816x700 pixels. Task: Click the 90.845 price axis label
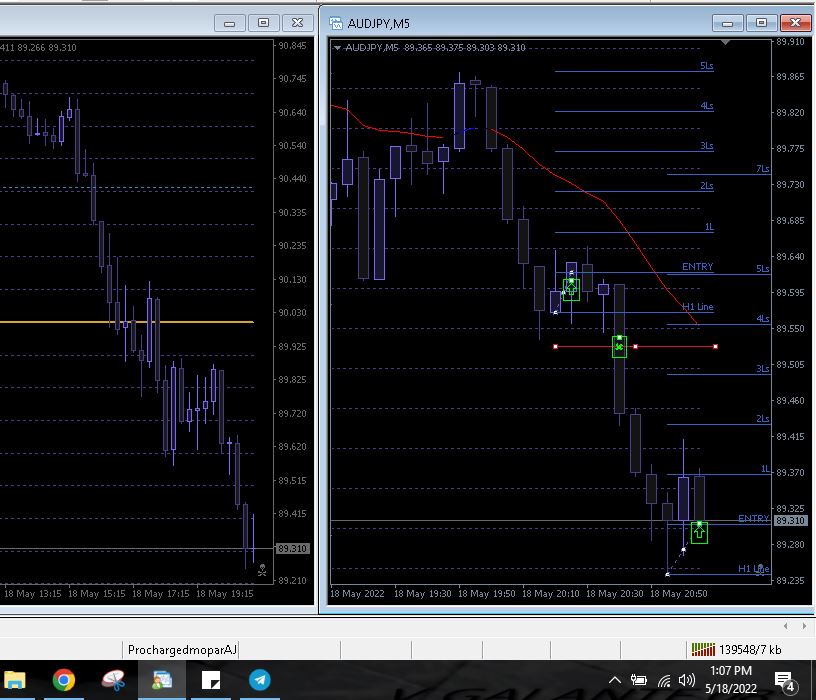(x=292, y=45)
